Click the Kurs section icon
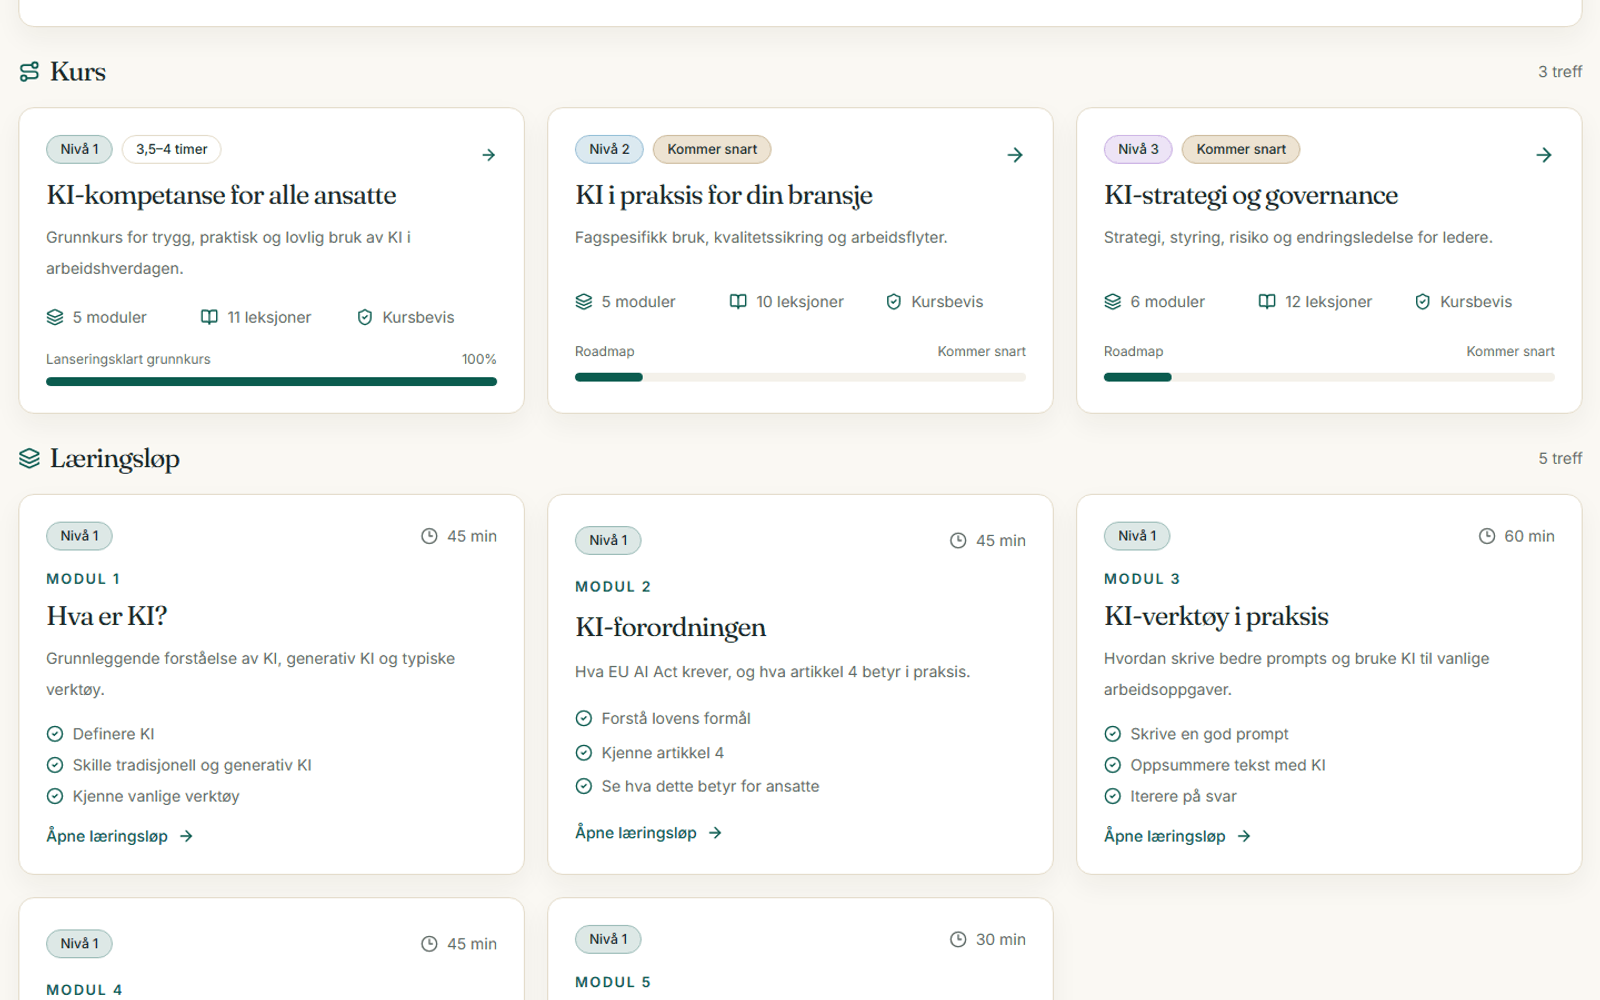This screenshot has height=1000, width=1600. 29,72
